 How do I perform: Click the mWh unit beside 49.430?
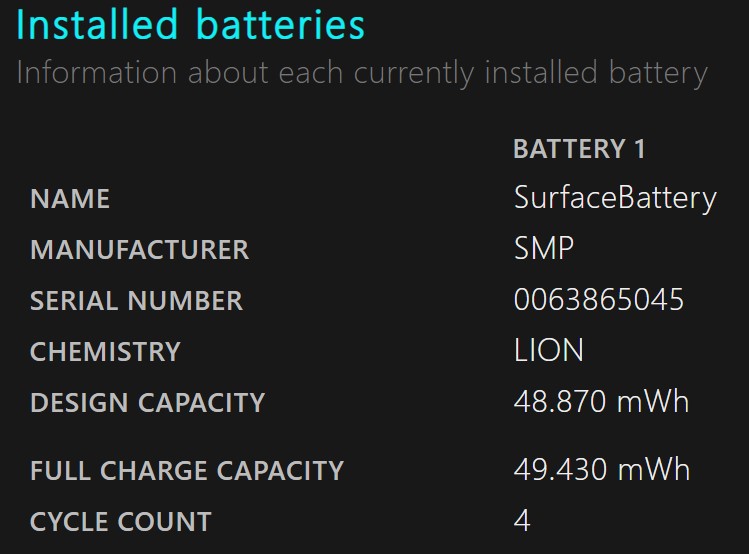pos(653,469)
